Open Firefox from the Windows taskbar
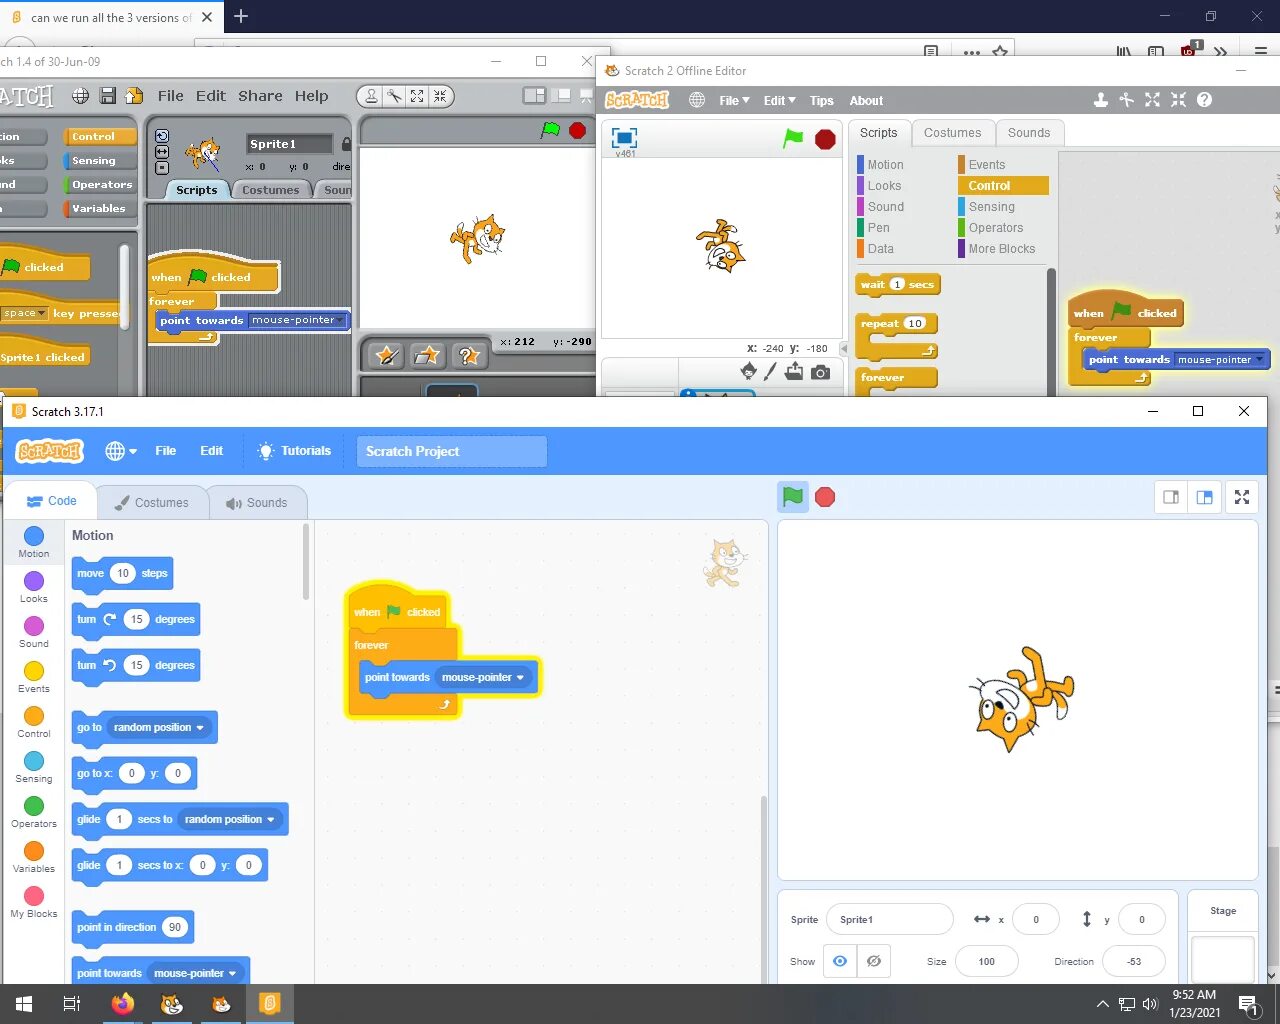This screenshot has width=1280, height=1024. pos(123,1003)
